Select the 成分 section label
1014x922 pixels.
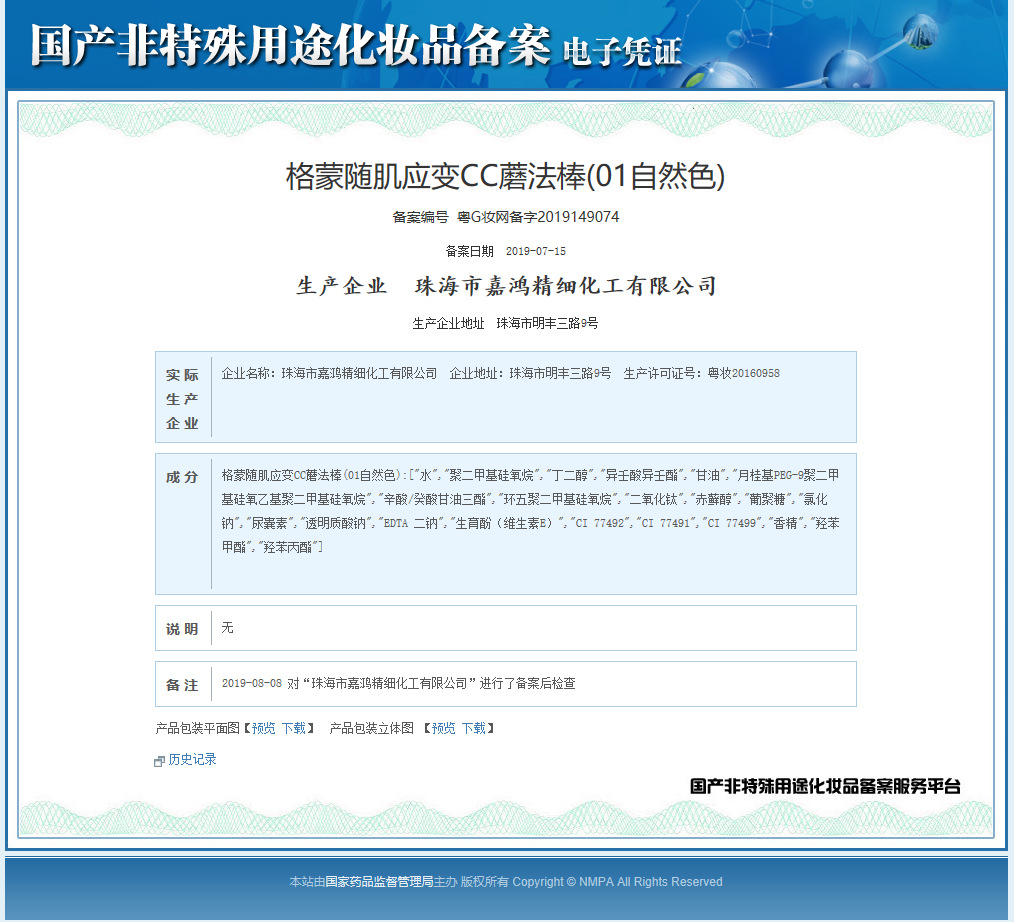coord(182,477)
